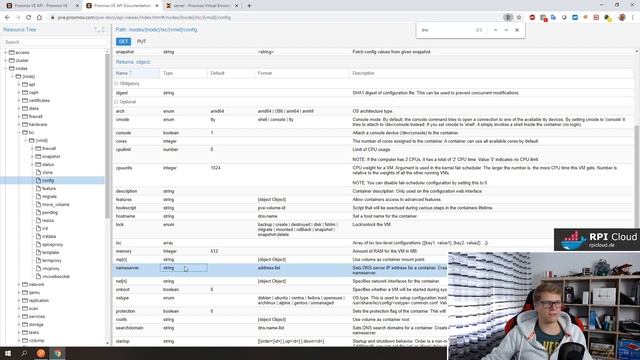Select the nameserver parameter row
640x360 pixels.
click(280, 270)
